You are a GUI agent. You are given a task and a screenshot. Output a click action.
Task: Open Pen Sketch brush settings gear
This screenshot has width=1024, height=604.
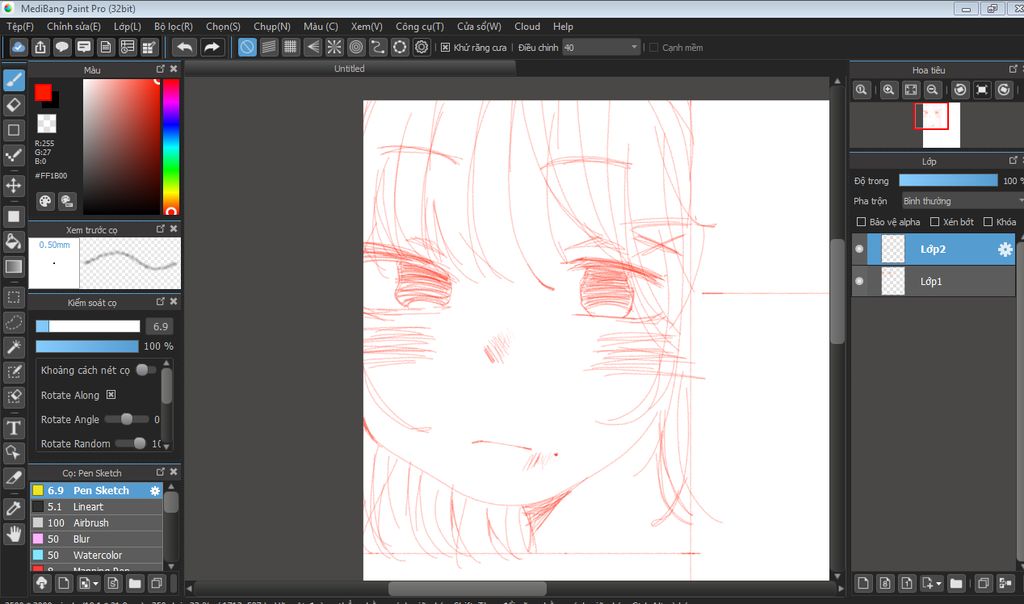click(155, 490)
